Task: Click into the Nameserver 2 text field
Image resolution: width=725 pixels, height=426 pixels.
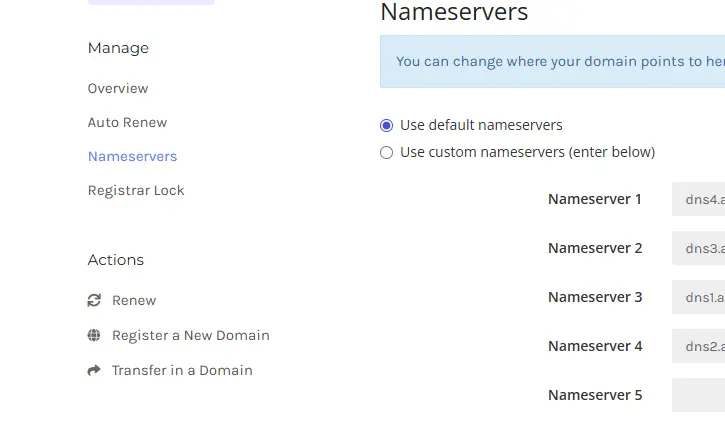Action: pyautogui.click(x=698, y=248)
